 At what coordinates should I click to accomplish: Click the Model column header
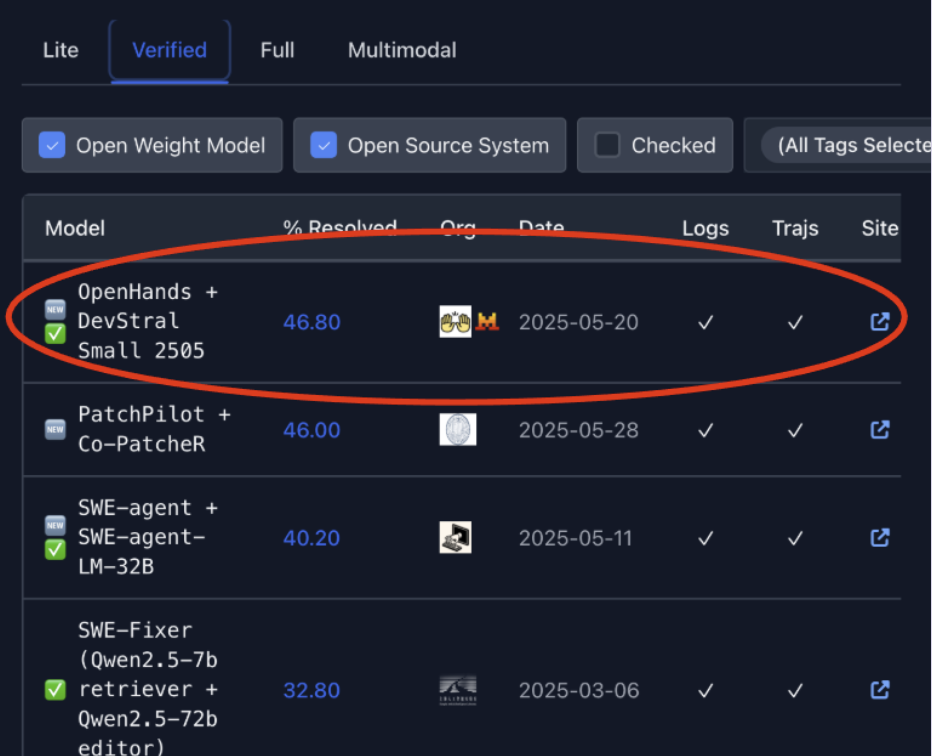pos(75,229)
